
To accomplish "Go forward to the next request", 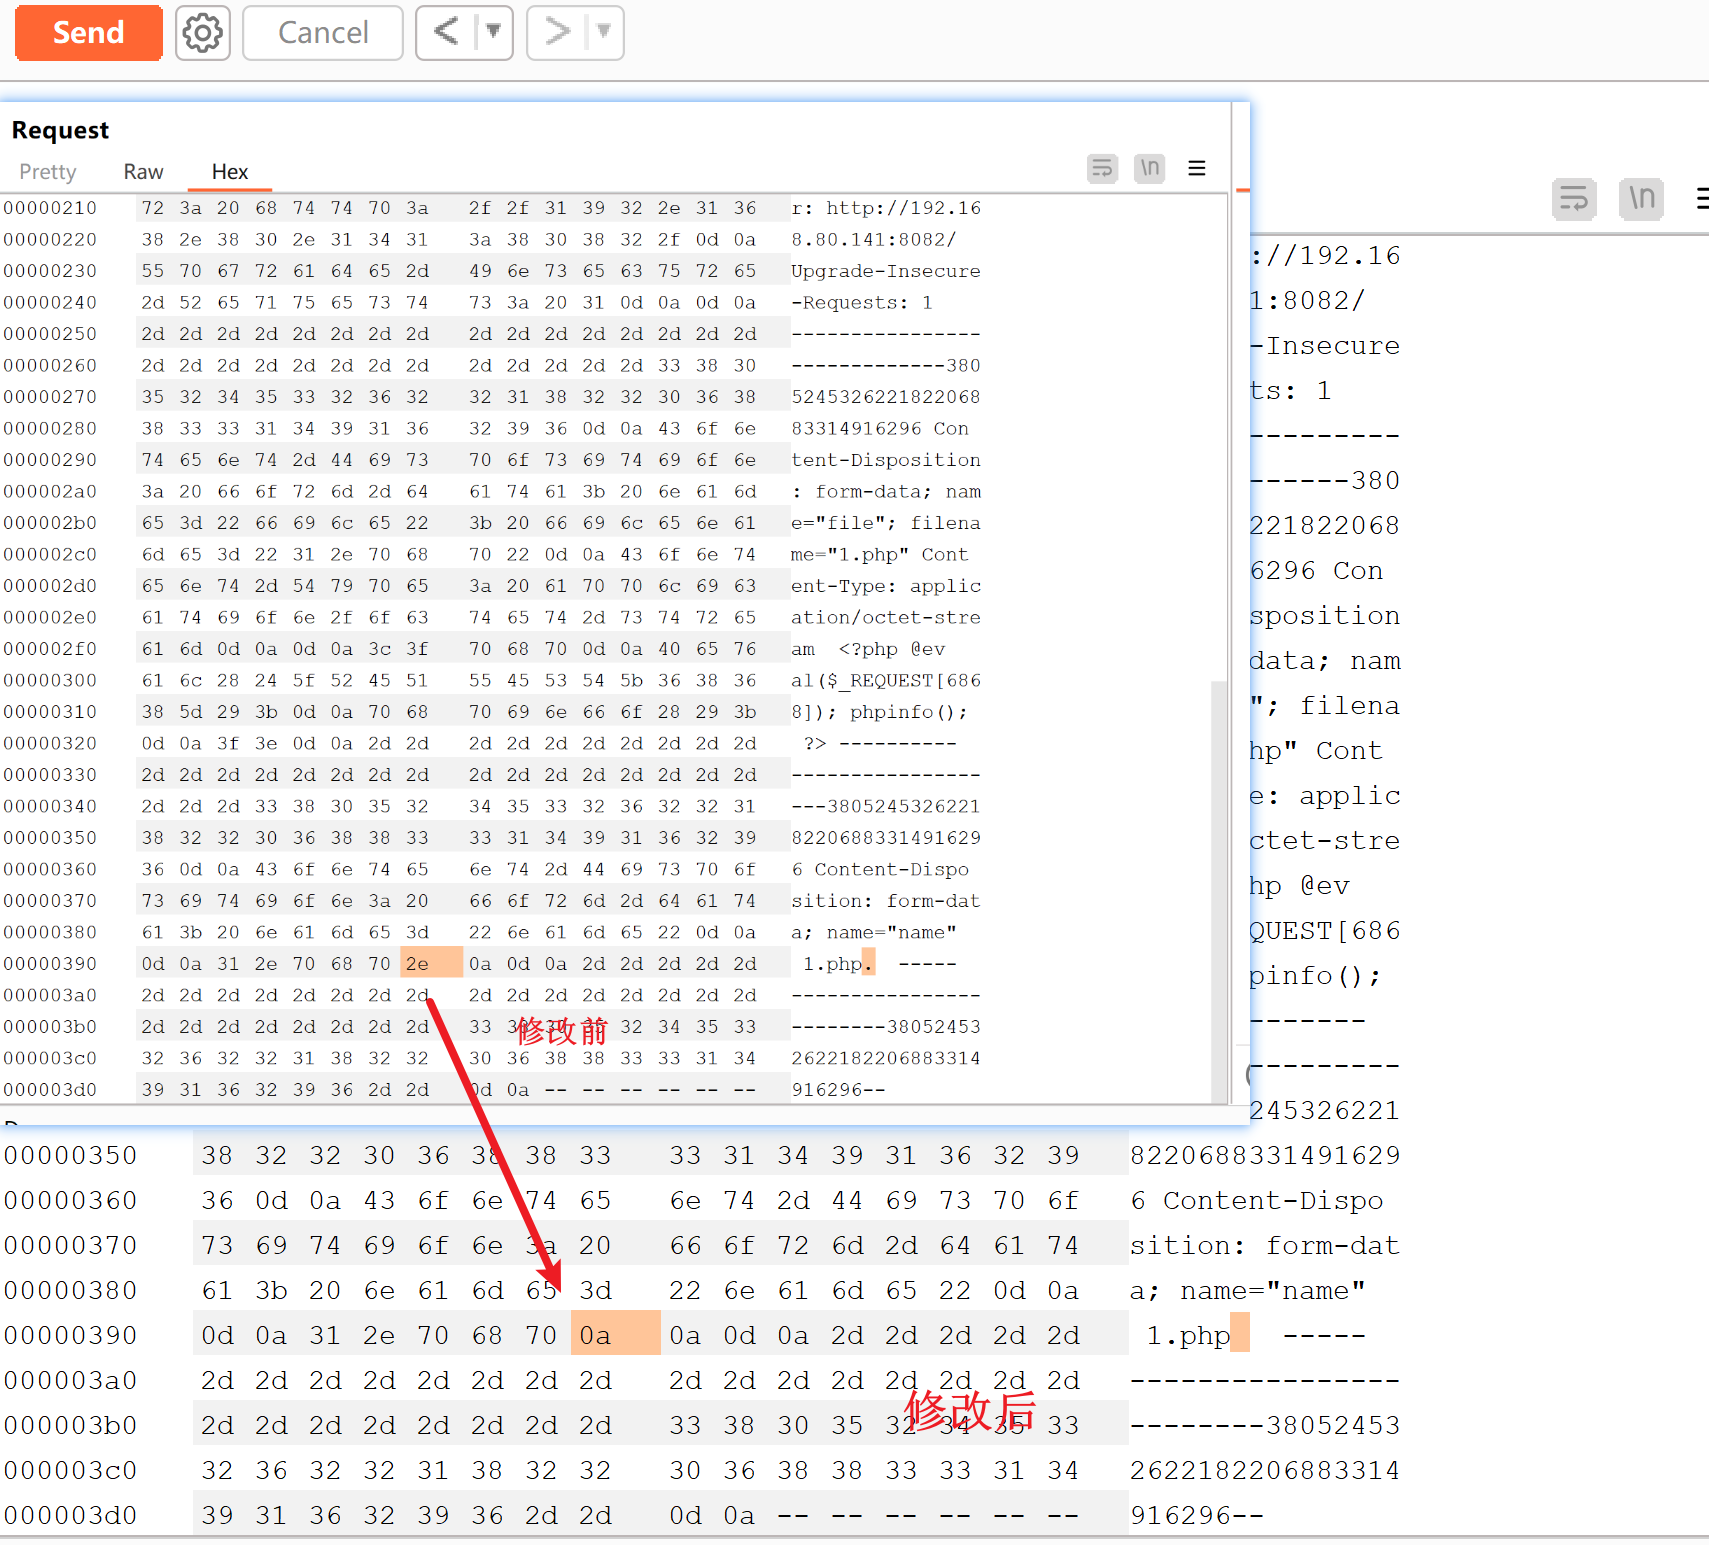I will point(557,33).
